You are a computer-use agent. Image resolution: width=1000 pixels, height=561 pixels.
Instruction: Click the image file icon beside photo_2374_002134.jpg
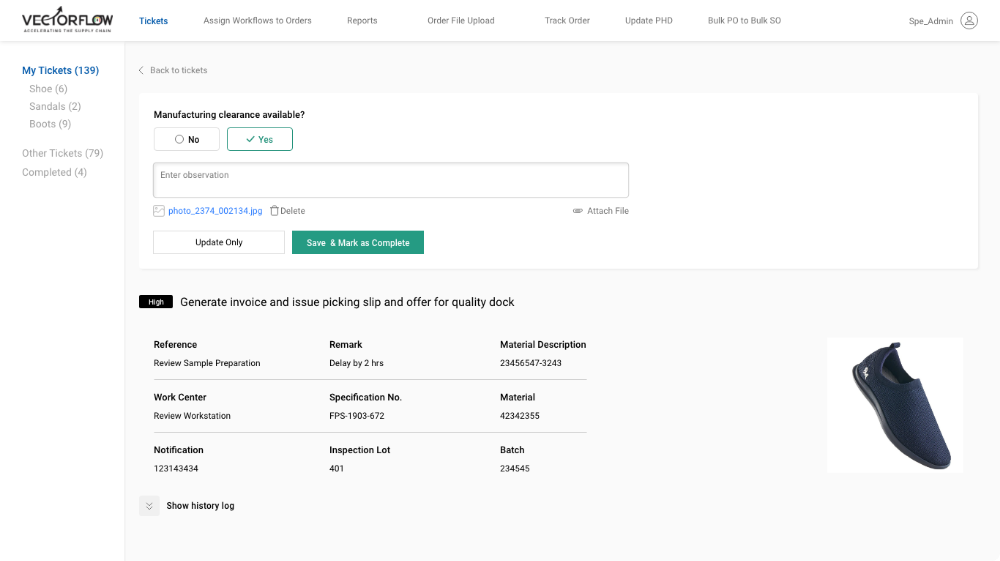click(159, 211)
